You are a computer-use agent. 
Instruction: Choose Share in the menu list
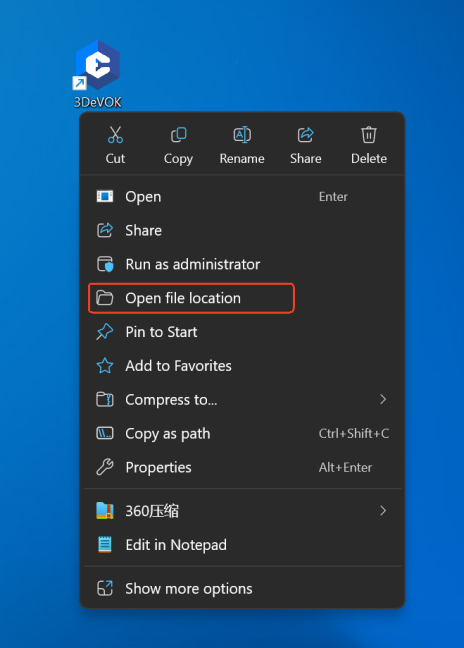pyautogui.click(x=243, y=230)
